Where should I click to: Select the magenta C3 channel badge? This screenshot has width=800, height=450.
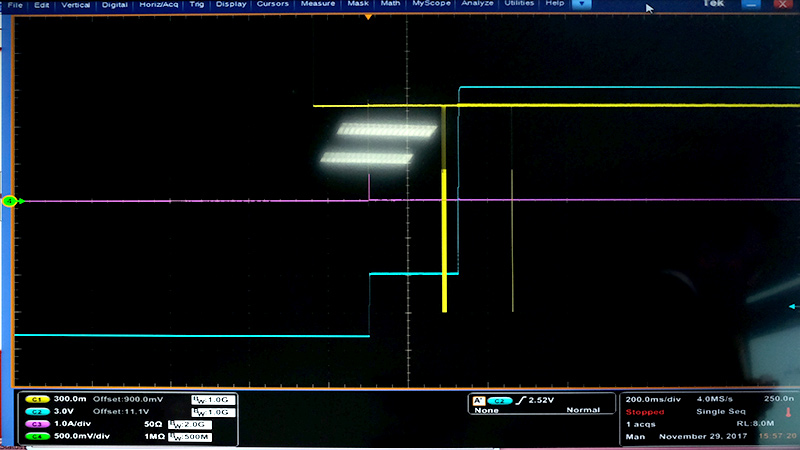click(x=37, y=424)
